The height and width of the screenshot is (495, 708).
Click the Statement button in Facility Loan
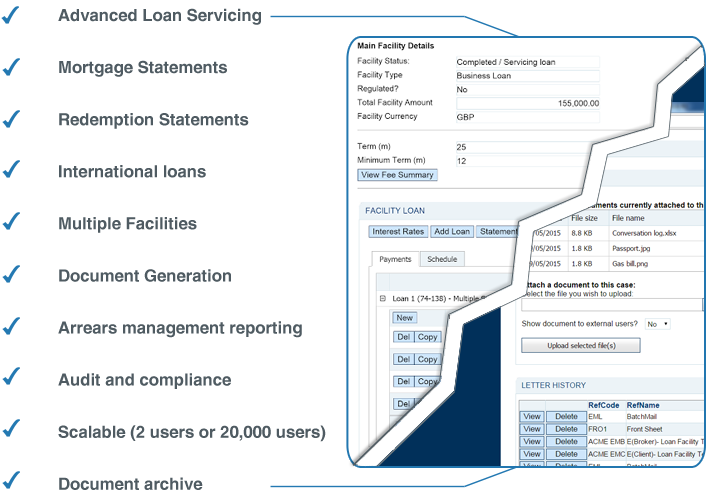498,232
